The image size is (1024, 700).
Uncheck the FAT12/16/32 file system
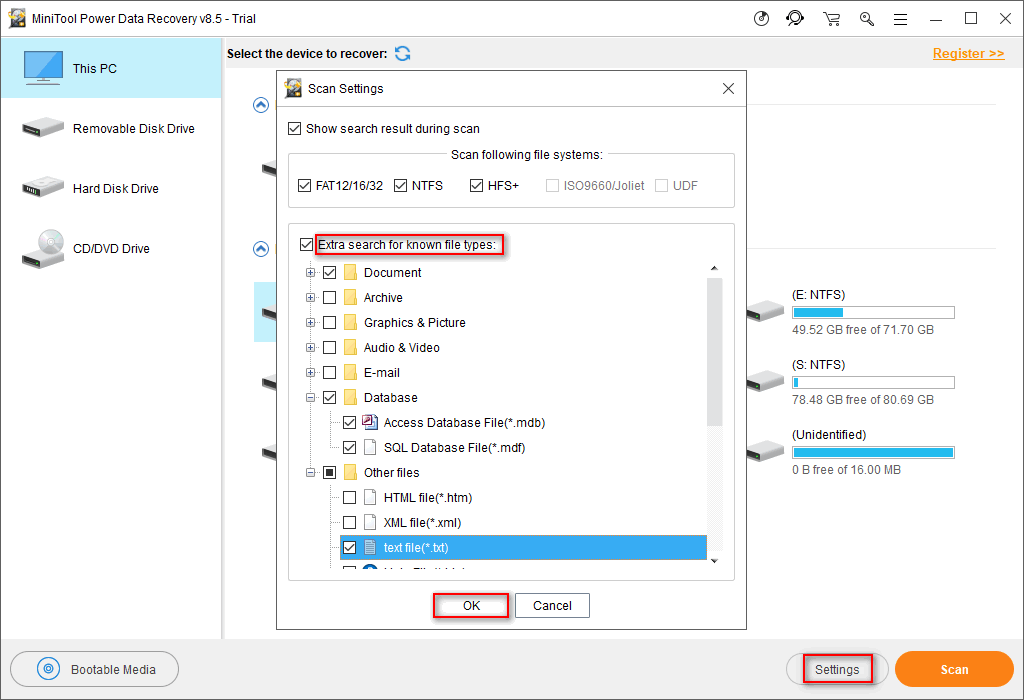click(304, 185)
